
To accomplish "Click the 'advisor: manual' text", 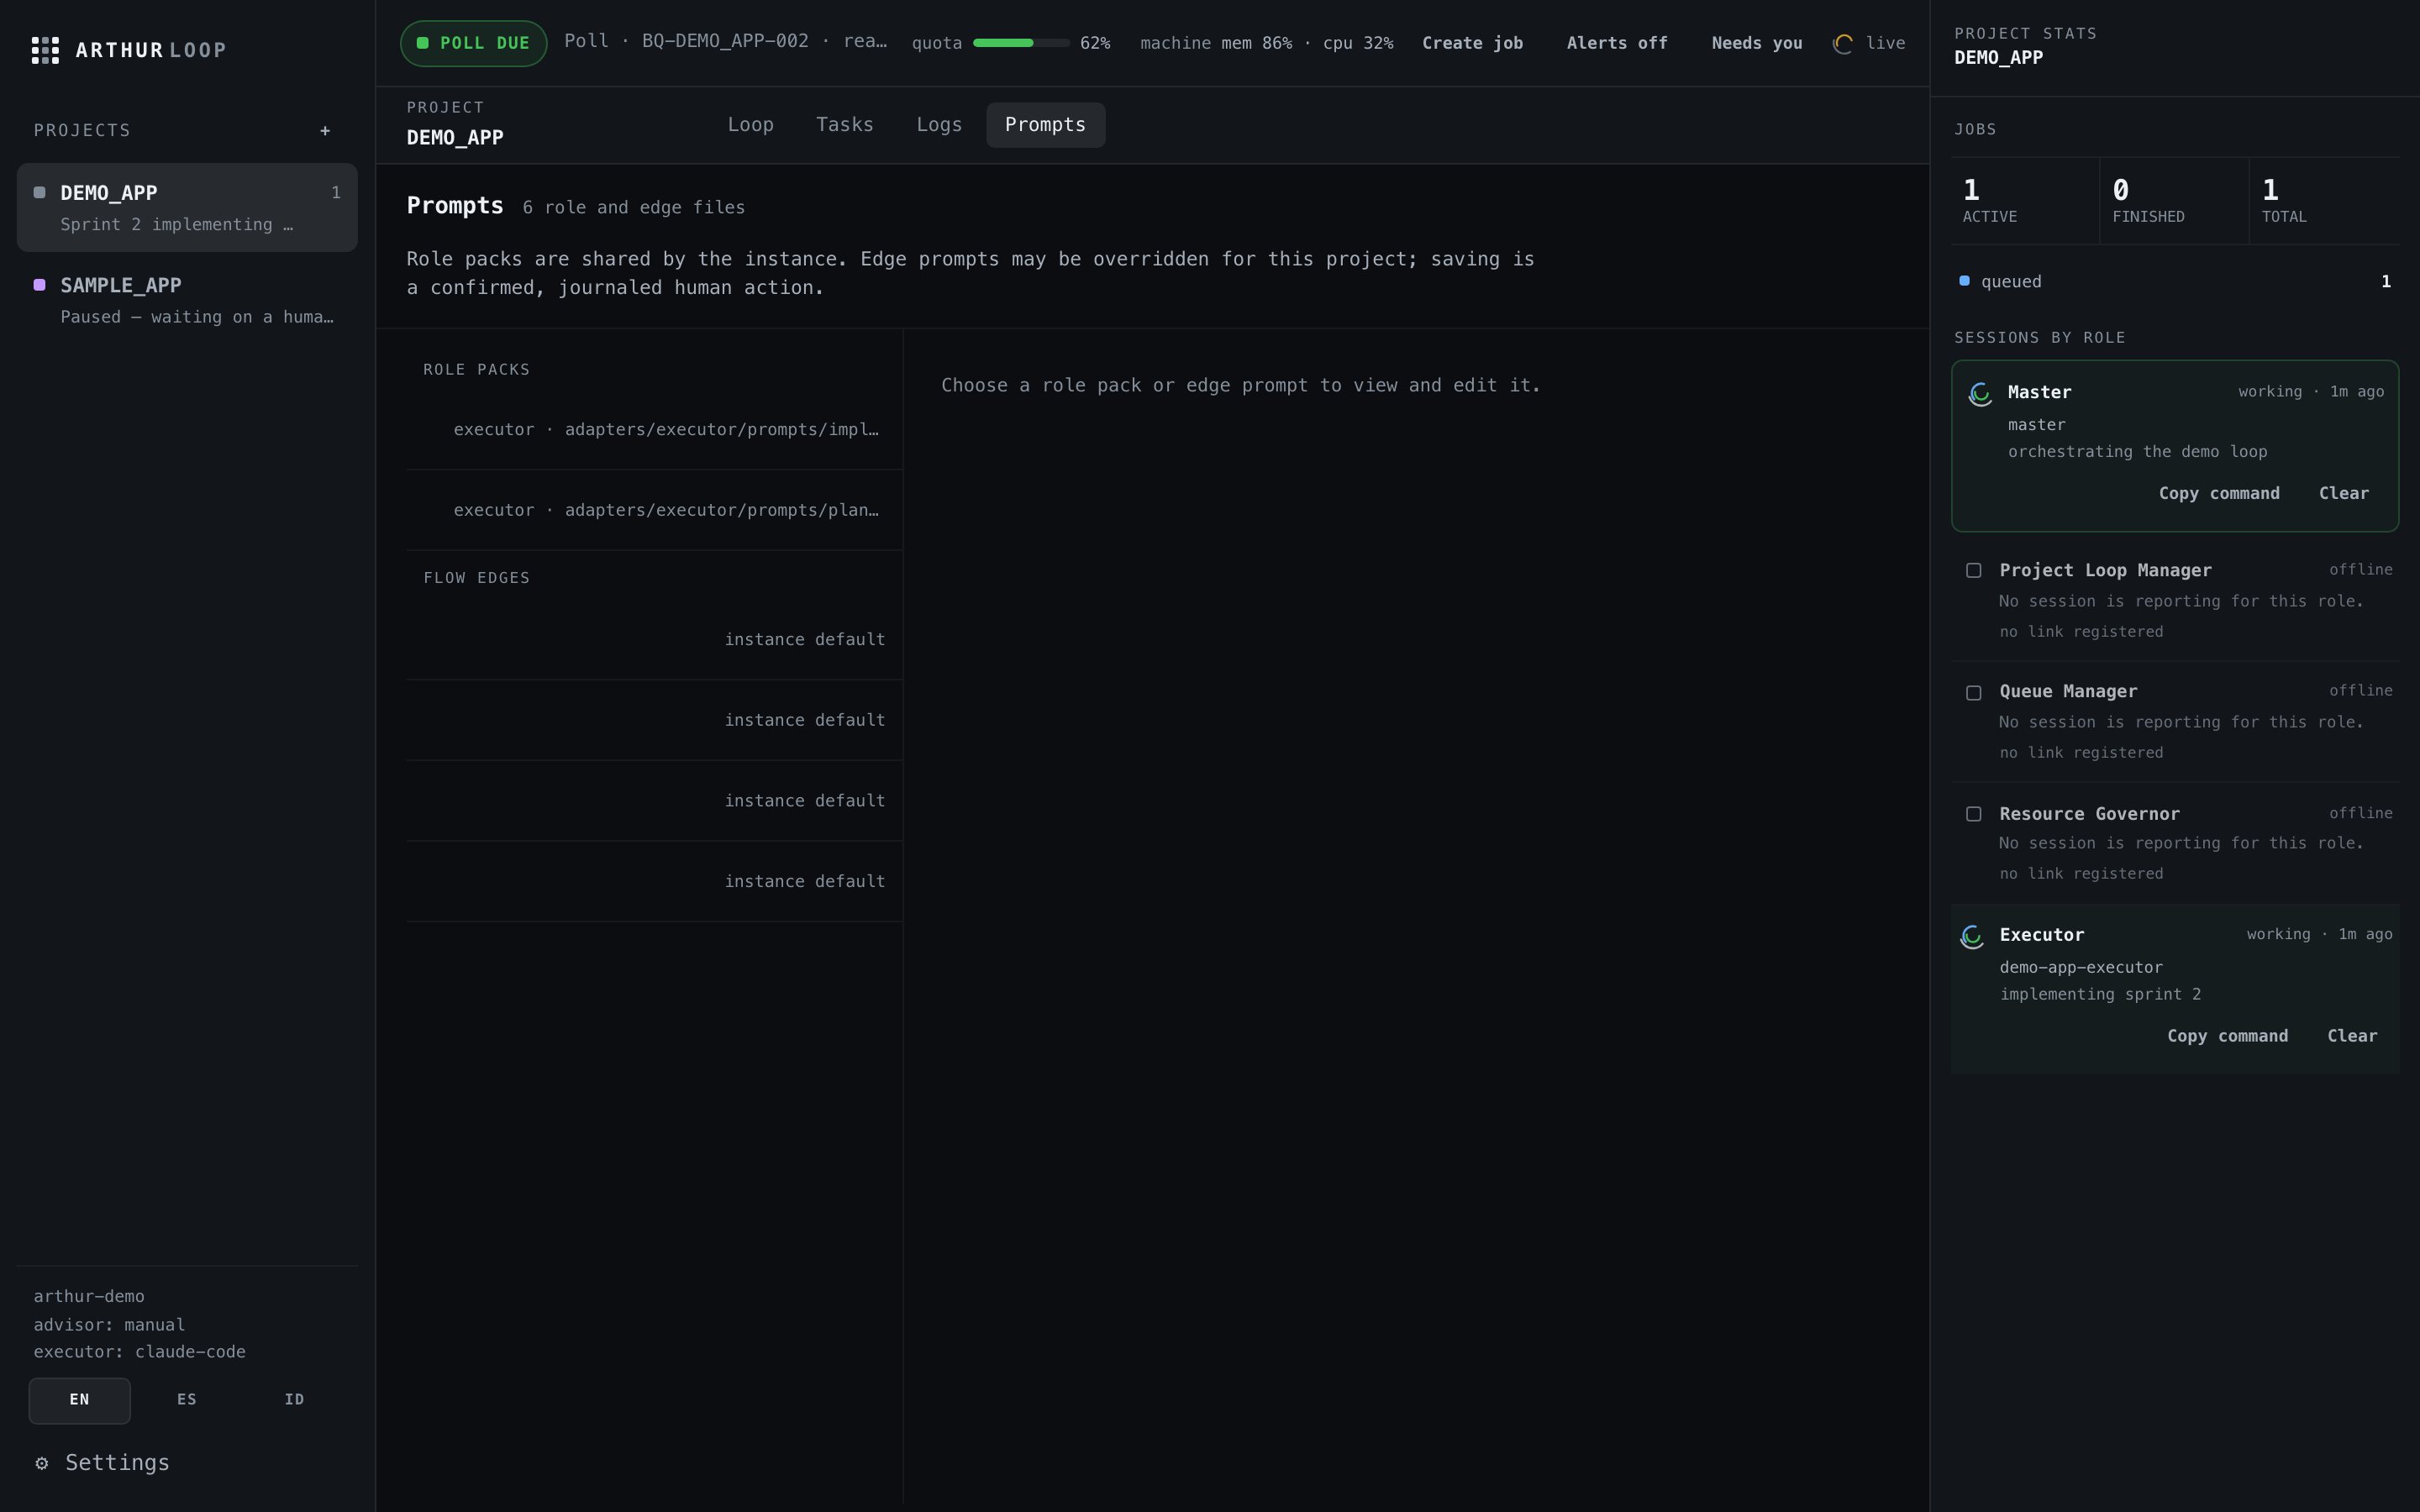I will coord(109,1325).
